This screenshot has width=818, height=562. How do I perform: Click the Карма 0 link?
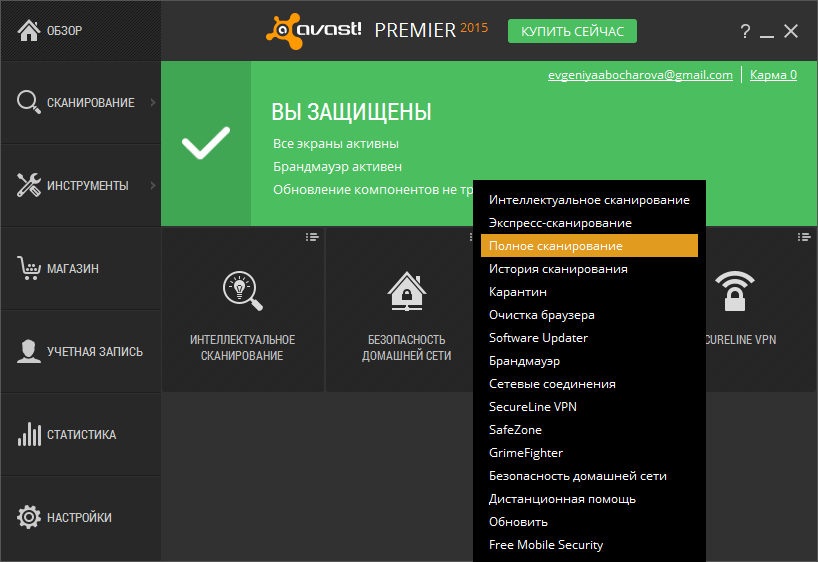(x=773, y=75)
